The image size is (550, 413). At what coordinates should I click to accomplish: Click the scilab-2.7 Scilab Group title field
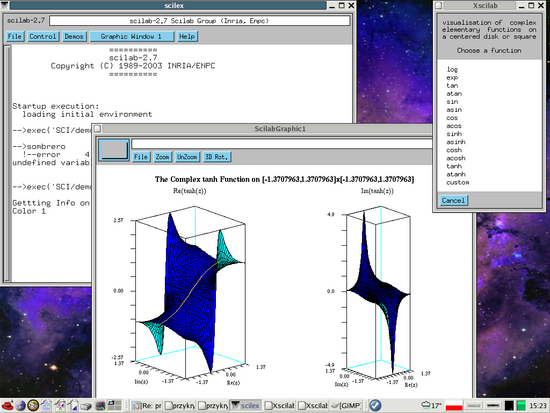199,21
